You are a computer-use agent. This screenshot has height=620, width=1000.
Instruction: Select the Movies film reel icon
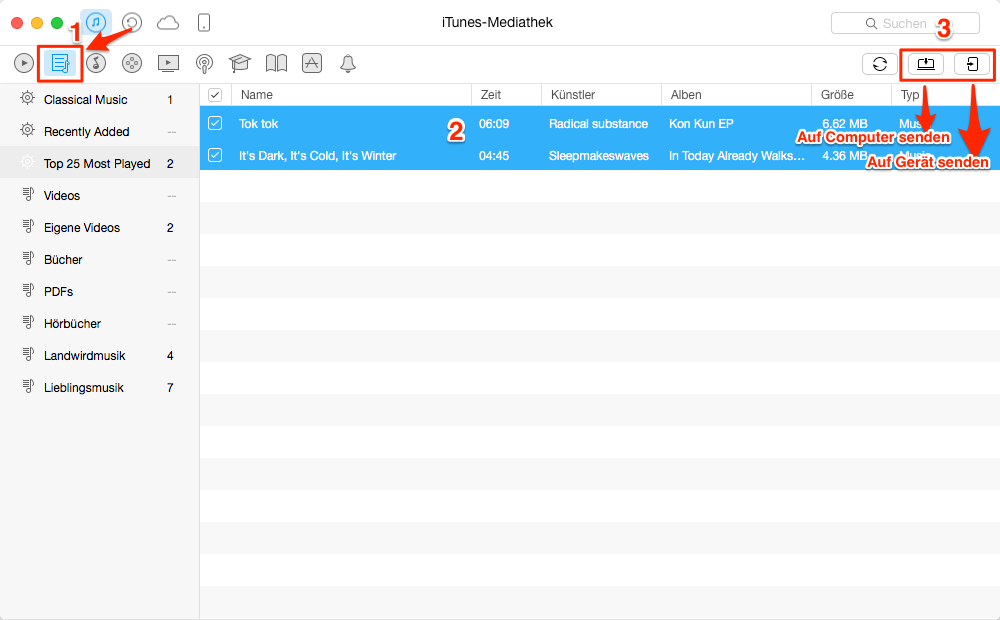point(132,63)
